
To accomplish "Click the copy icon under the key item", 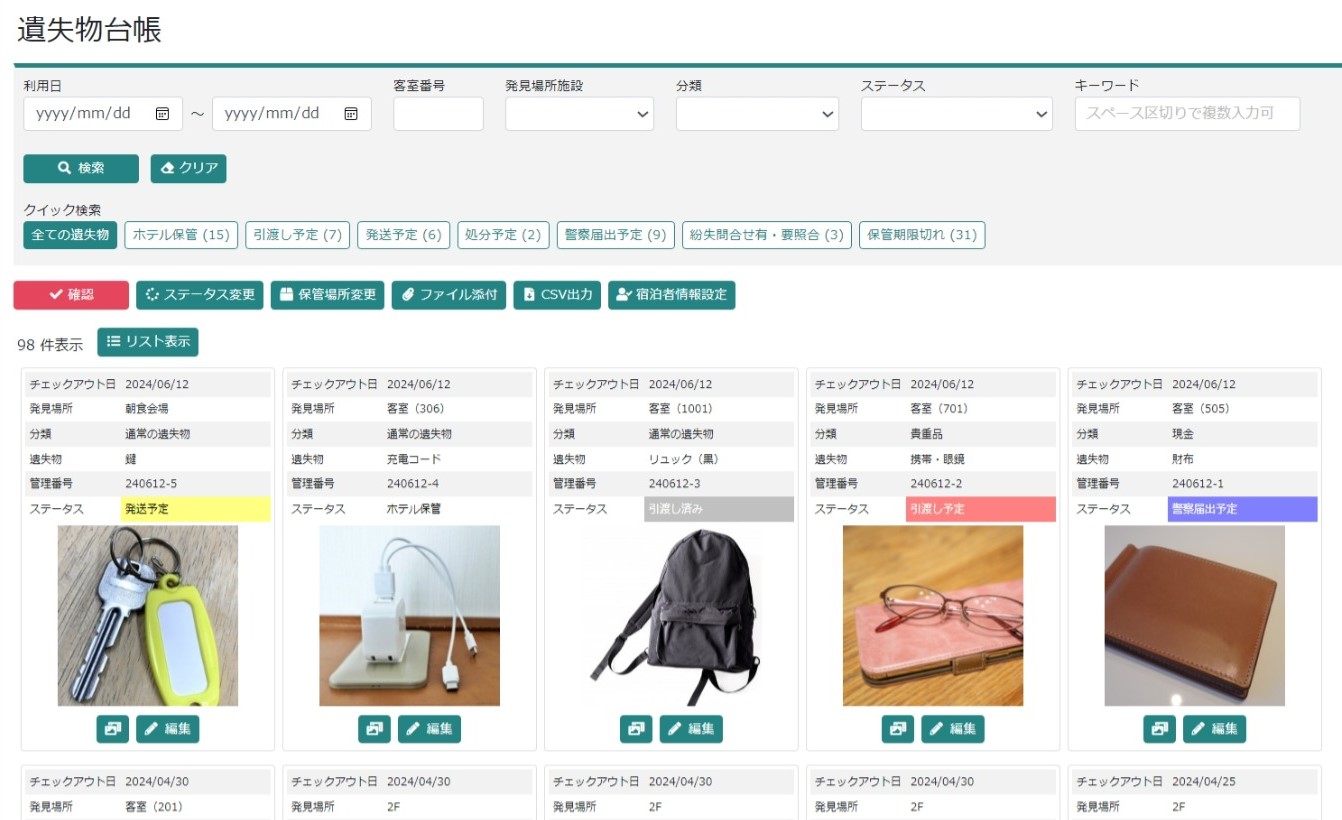I will tap(112, 729).
